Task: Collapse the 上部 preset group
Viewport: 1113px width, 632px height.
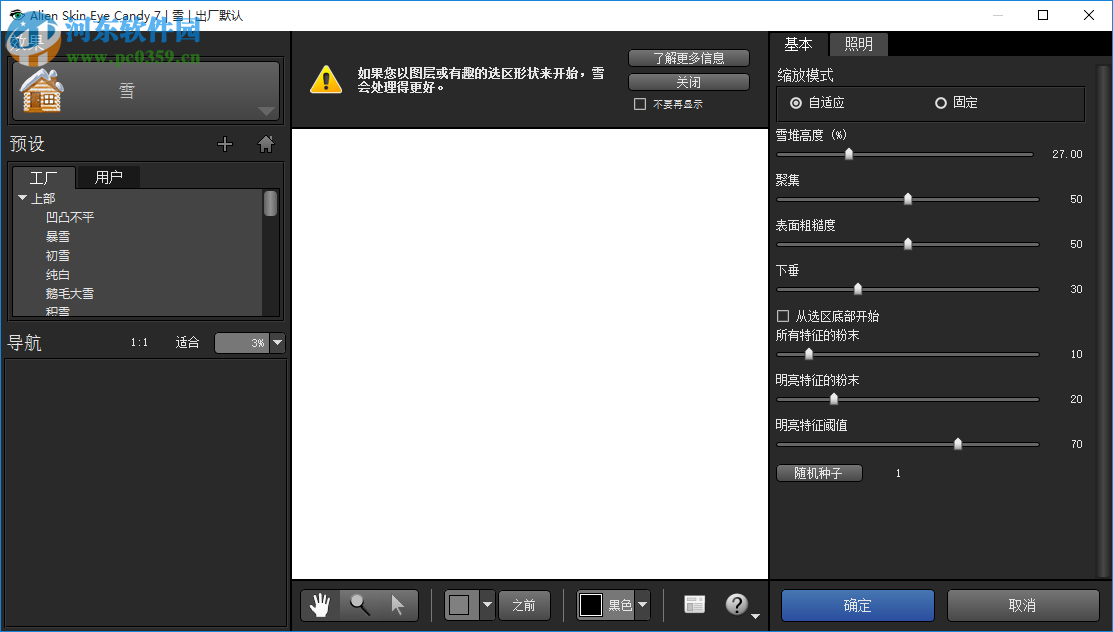Action: pyautogui.click(x=23, y=197)
